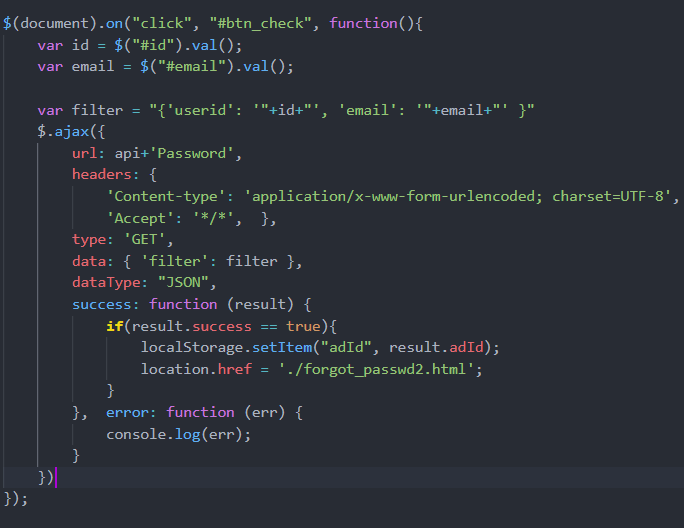Image resolution: width=684 pixels, height=528 pixels.
Task: Click console.log(err) statement
Action: (178, 434)
